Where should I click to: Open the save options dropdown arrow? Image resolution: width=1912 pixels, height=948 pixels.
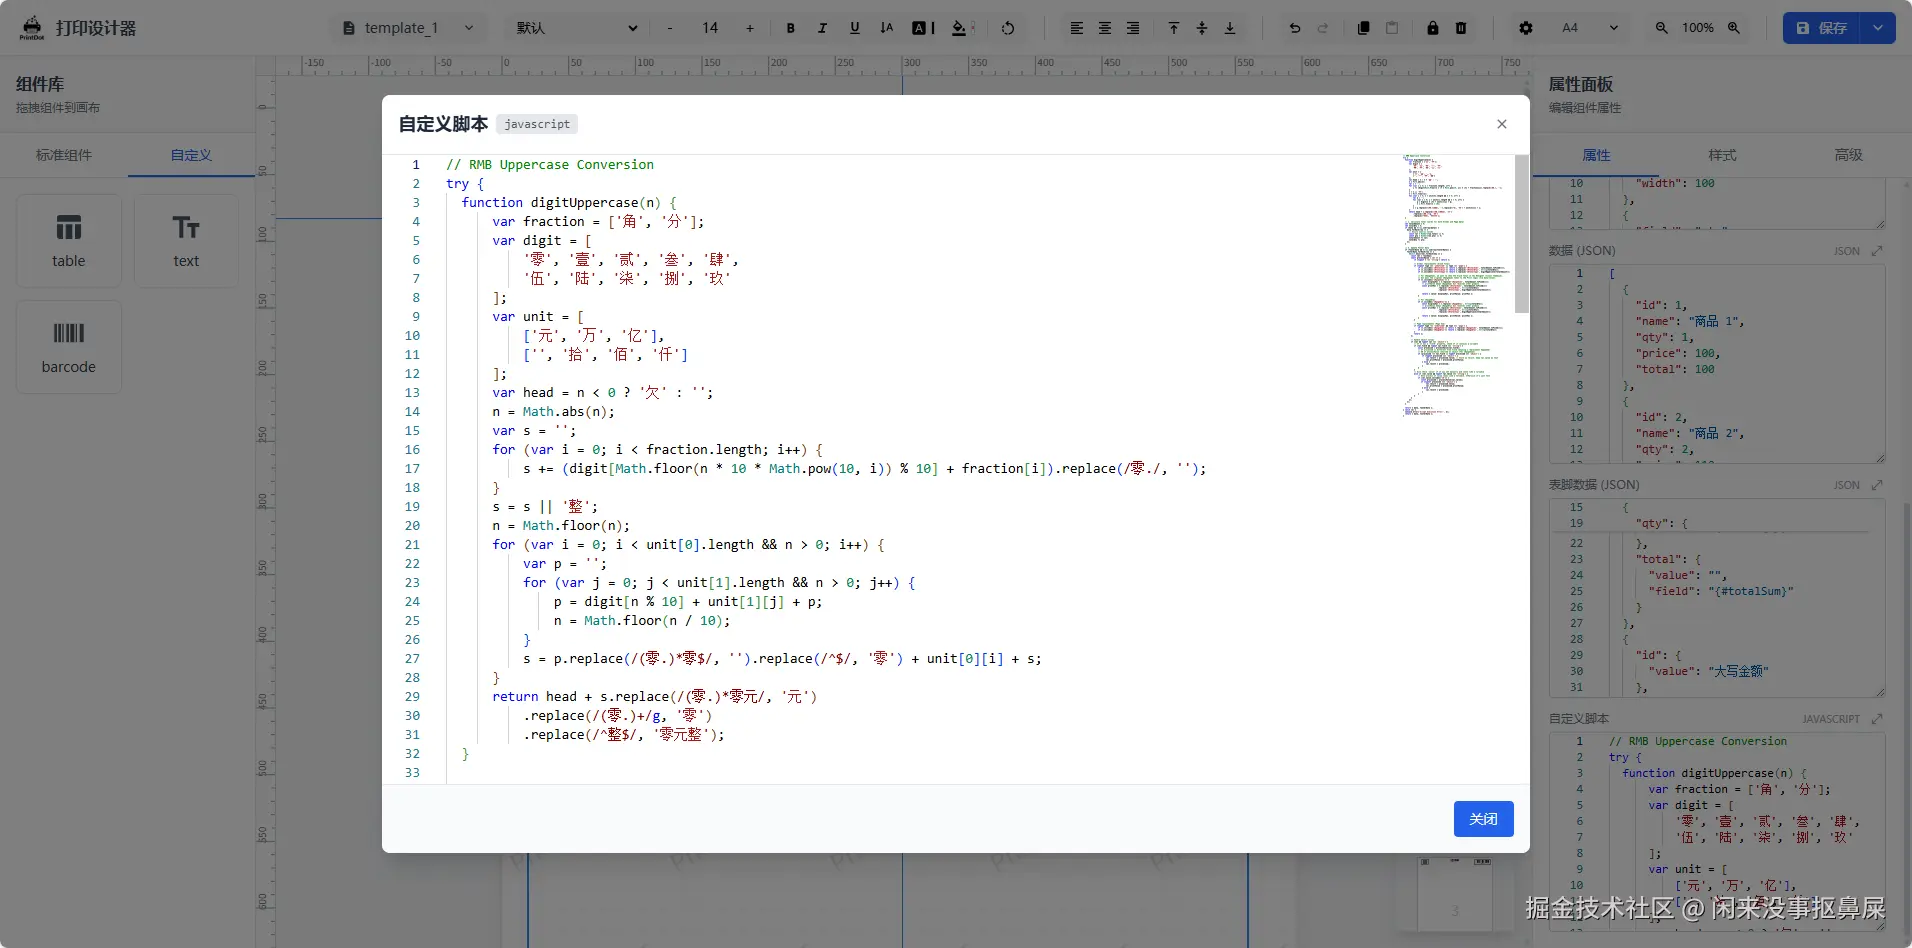pos(1878,28)
